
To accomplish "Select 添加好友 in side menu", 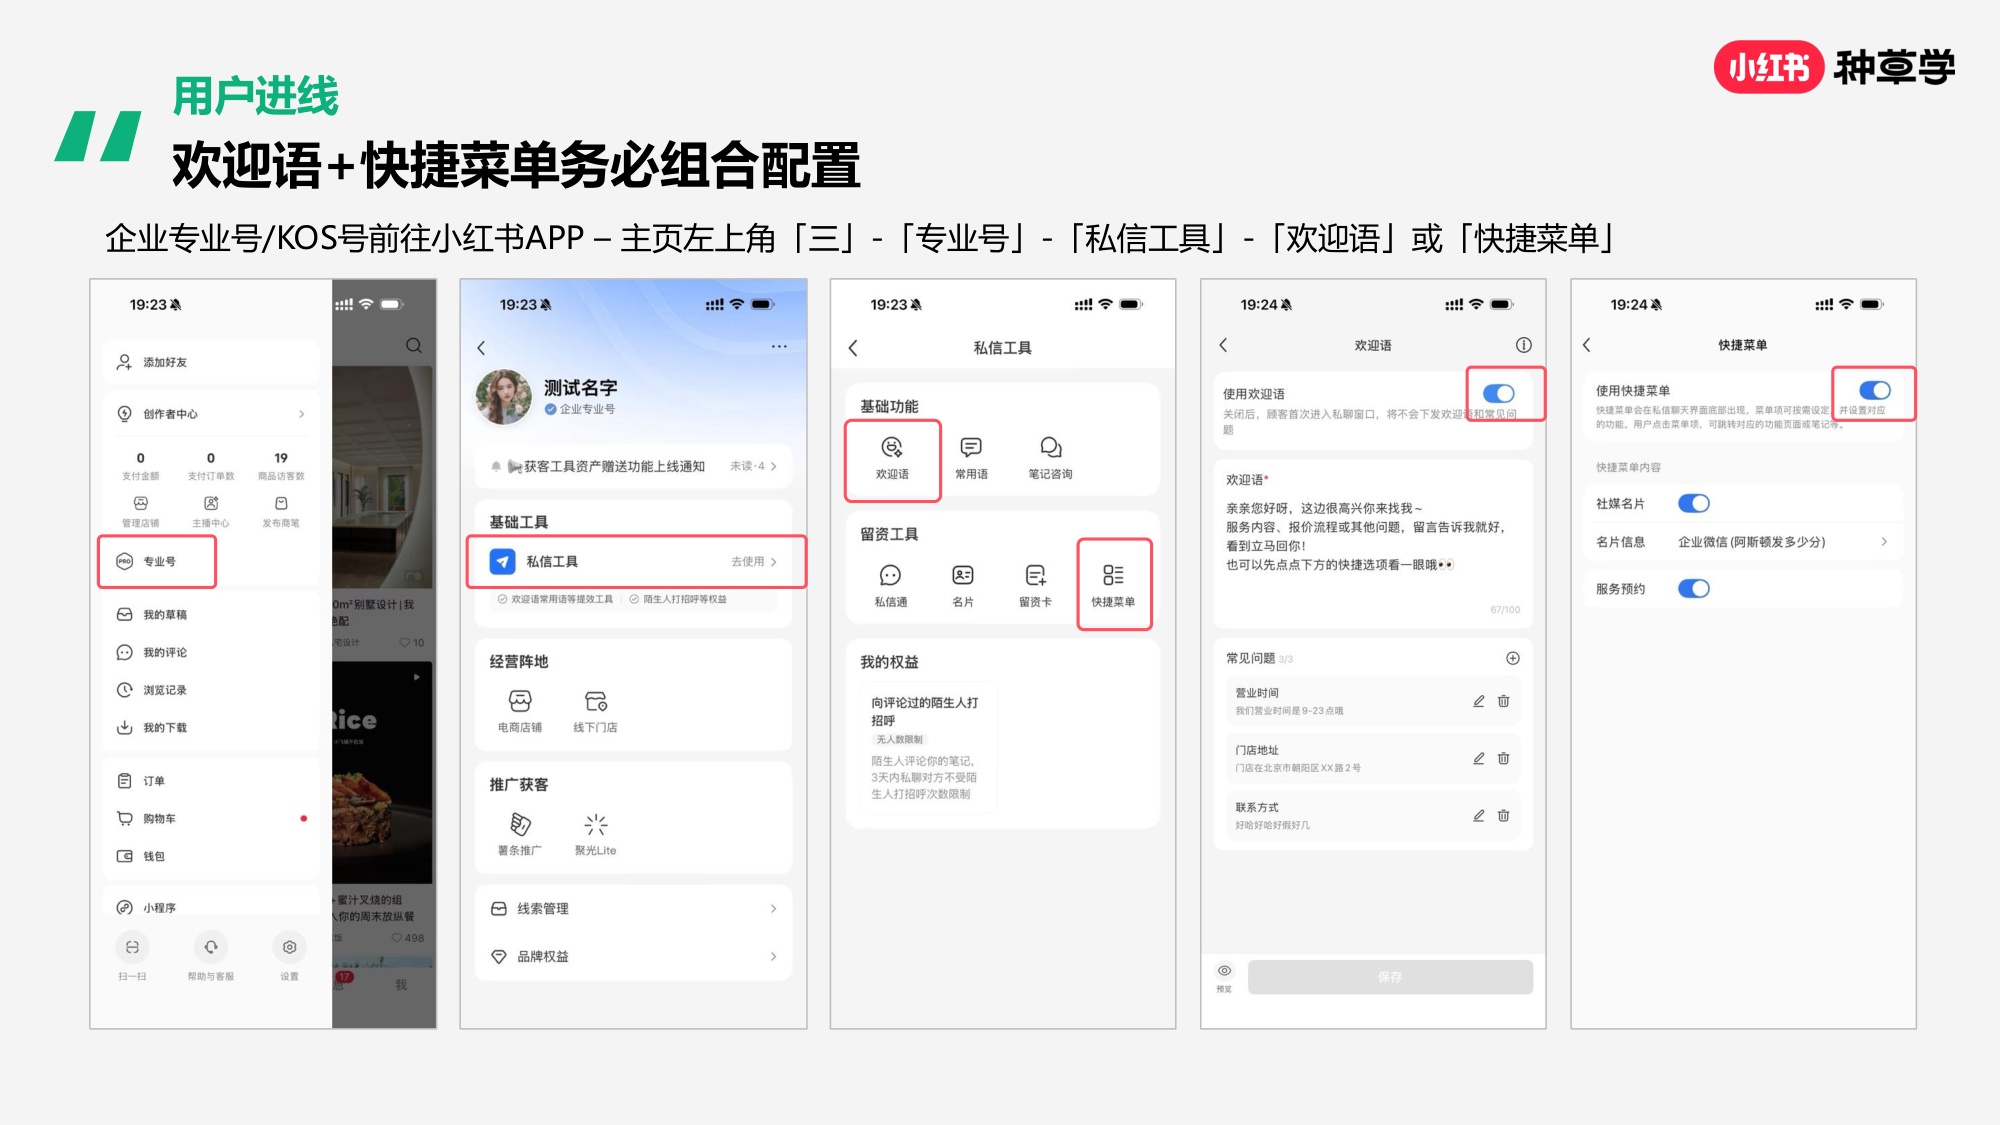I will 210,362.
